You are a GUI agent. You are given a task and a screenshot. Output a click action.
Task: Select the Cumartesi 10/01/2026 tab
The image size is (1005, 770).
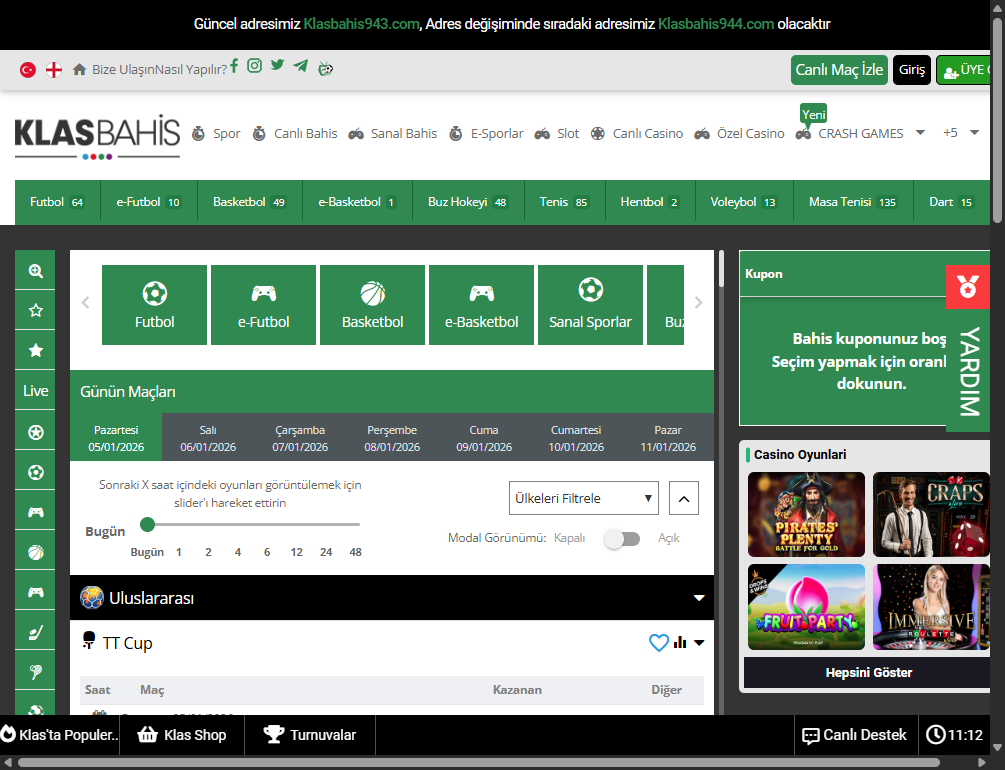point(576,438)
